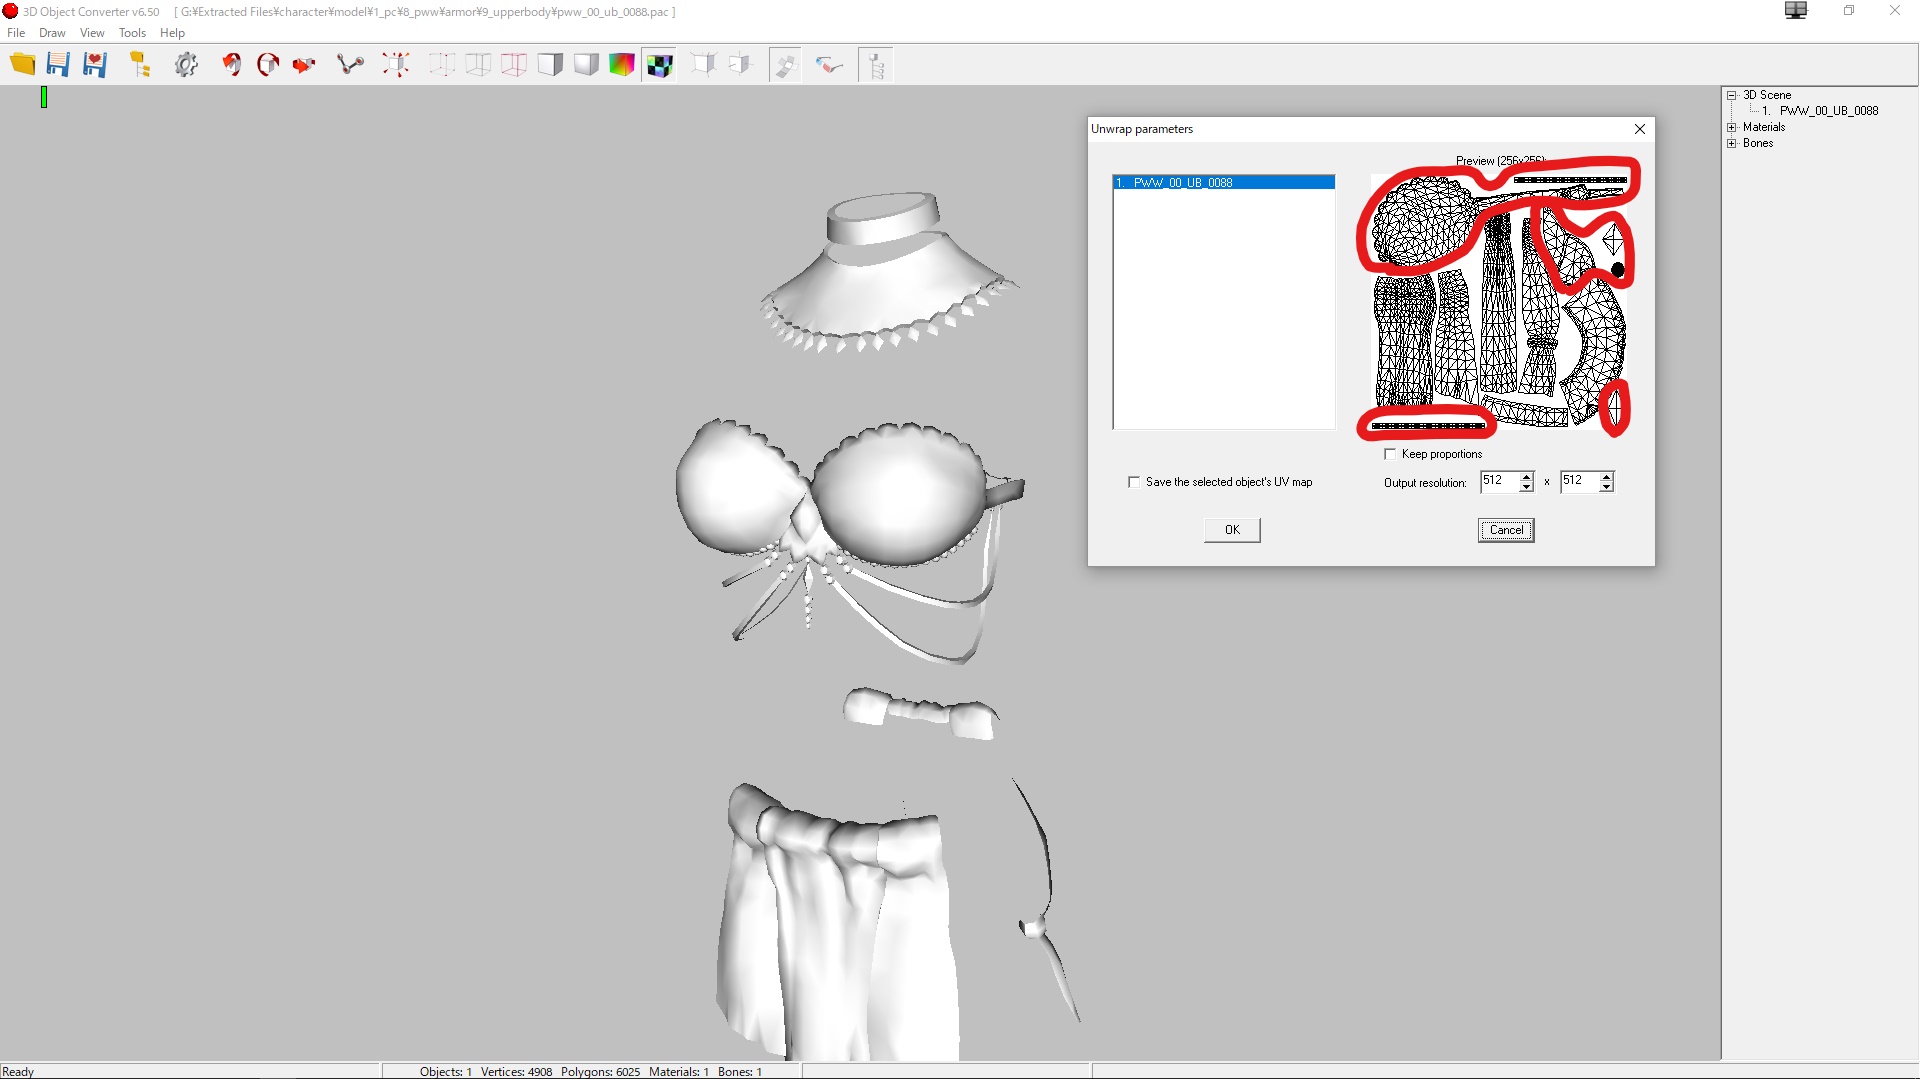The height and width of the screenshot is (1079, 1920).
Task: Collapse the 3D Scene tree node
Action: pos(1732,95)
